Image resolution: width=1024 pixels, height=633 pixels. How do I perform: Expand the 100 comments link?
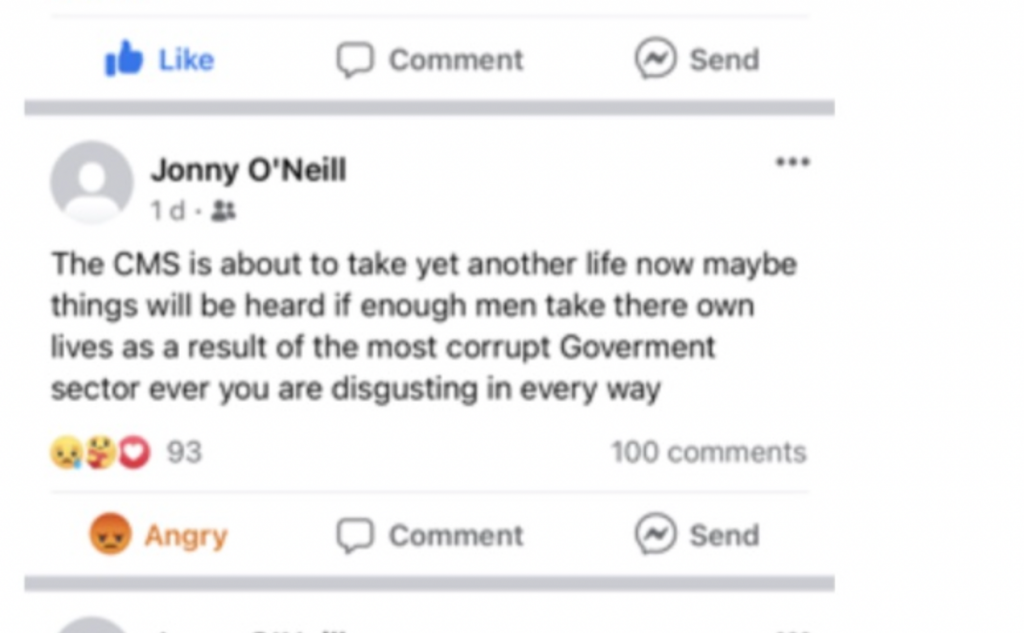click(x=708, y=453)
